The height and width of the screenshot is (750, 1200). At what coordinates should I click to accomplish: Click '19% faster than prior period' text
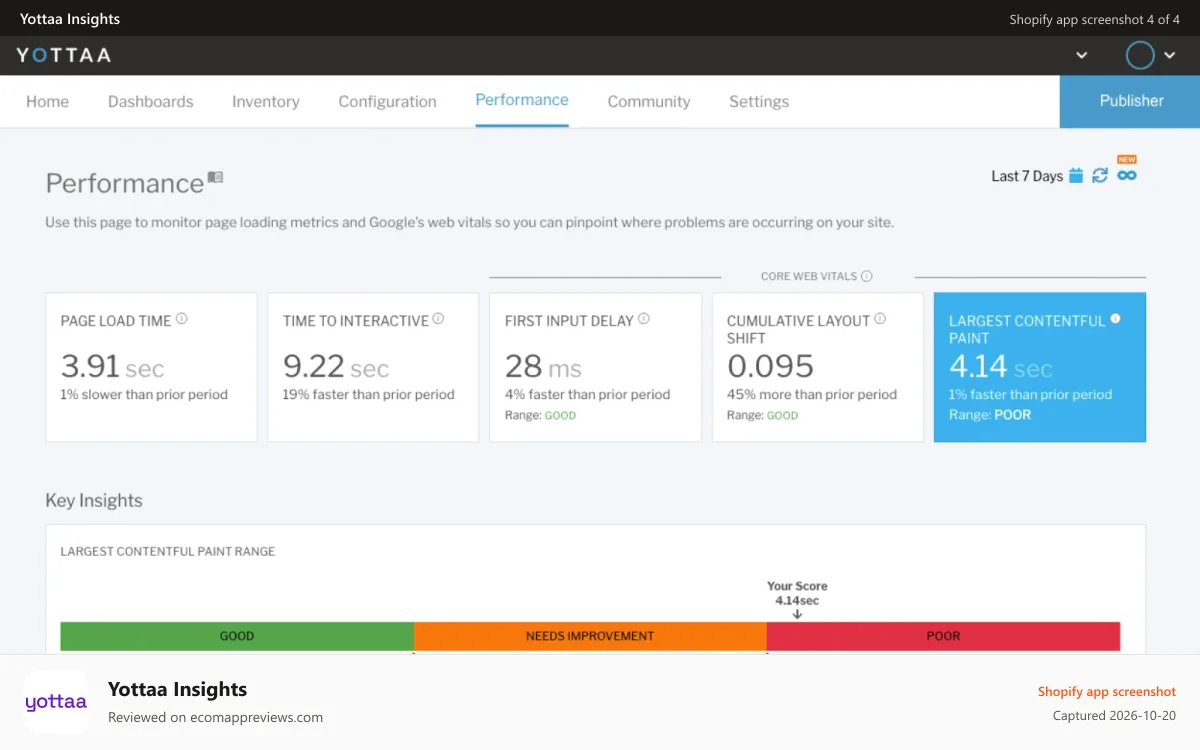coord(369,394)
